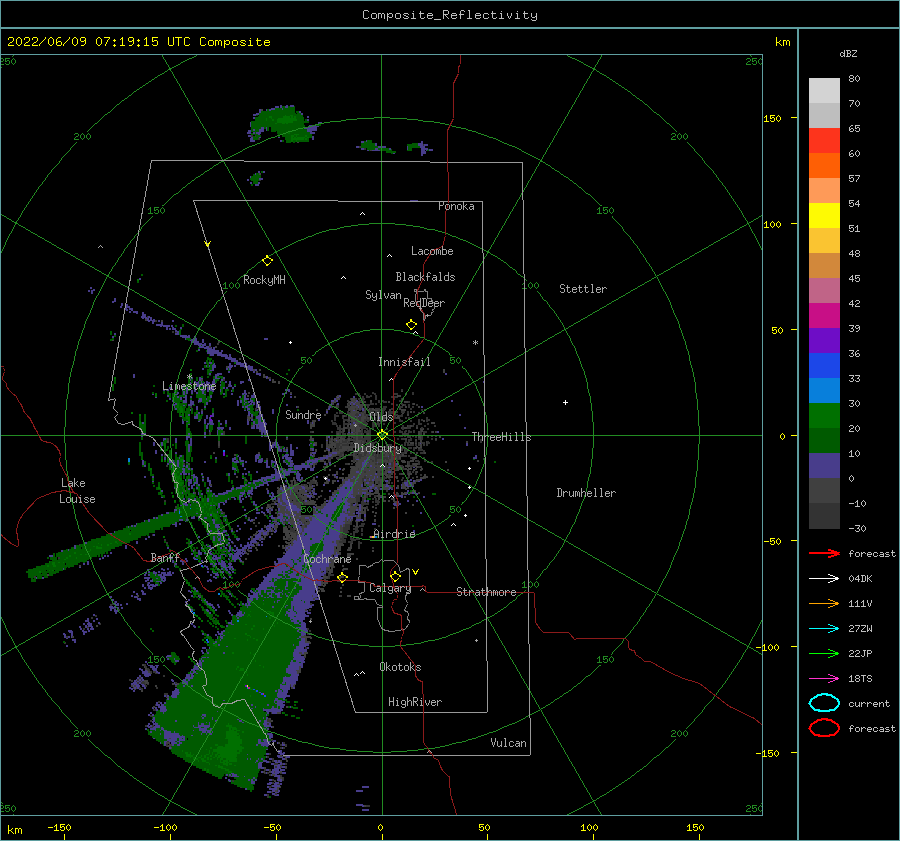The height and width of the screenshot is (841, 900).
Task: Click the yellow diamond marker near RockyMH
Action: [x=267, y=261]
